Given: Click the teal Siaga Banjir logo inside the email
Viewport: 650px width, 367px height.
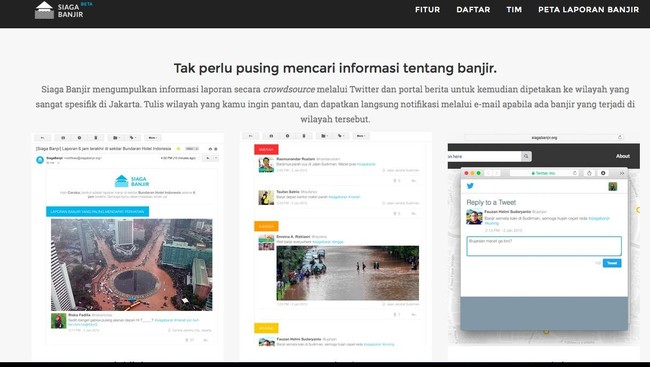Looking at the screenshot, I should pyautogui.click(x=132, y=181).
